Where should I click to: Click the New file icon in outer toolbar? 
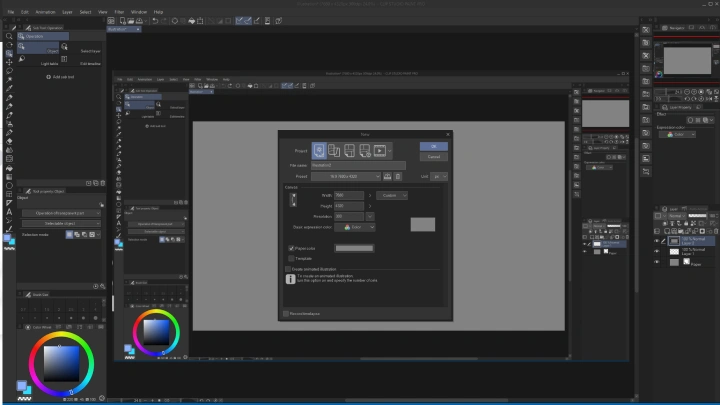(x=123, y=21)
